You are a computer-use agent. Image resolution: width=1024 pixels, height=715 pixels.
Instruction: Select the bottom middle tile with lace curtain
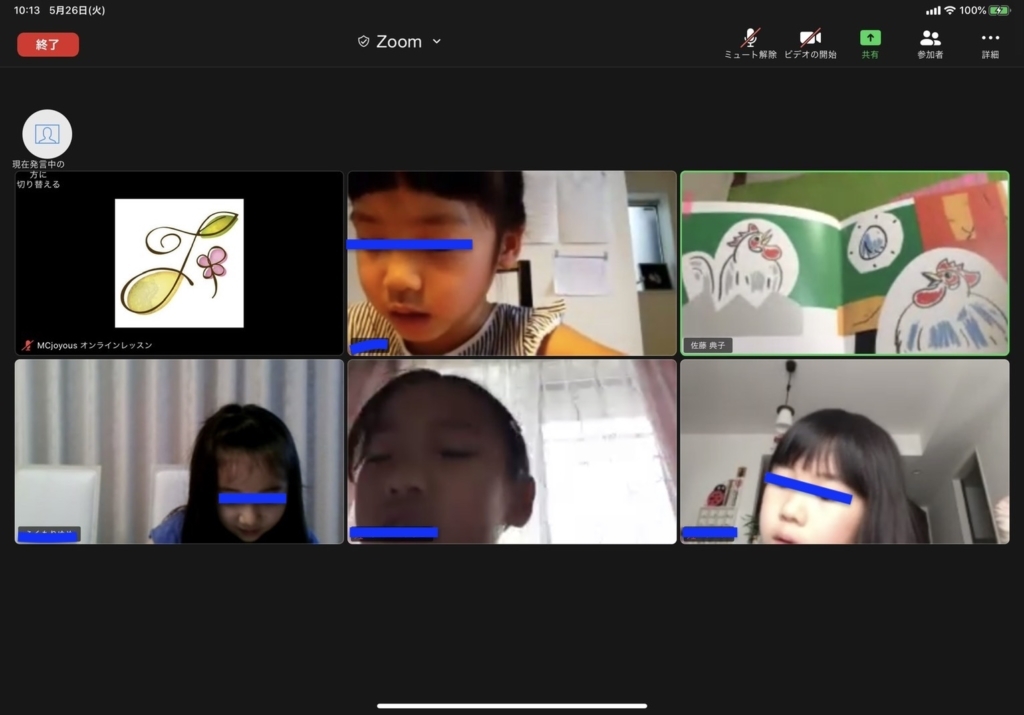pos(512,451)
